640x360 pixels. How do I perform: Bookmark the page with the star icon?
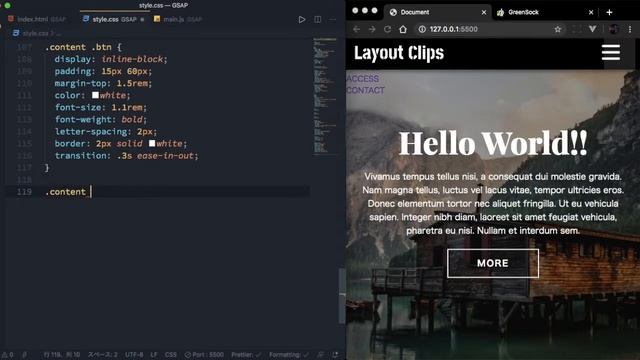coord(558,29)
